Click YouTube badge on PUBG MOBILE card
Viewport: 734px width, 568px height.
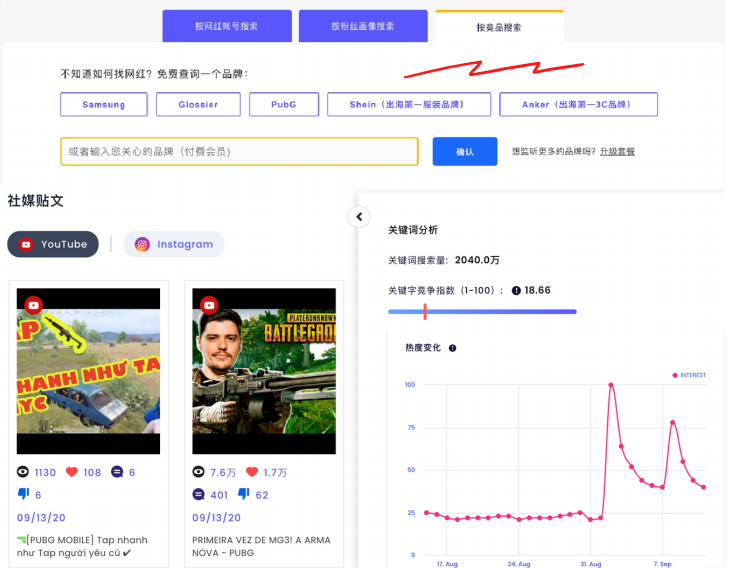[x=34, y=305]
